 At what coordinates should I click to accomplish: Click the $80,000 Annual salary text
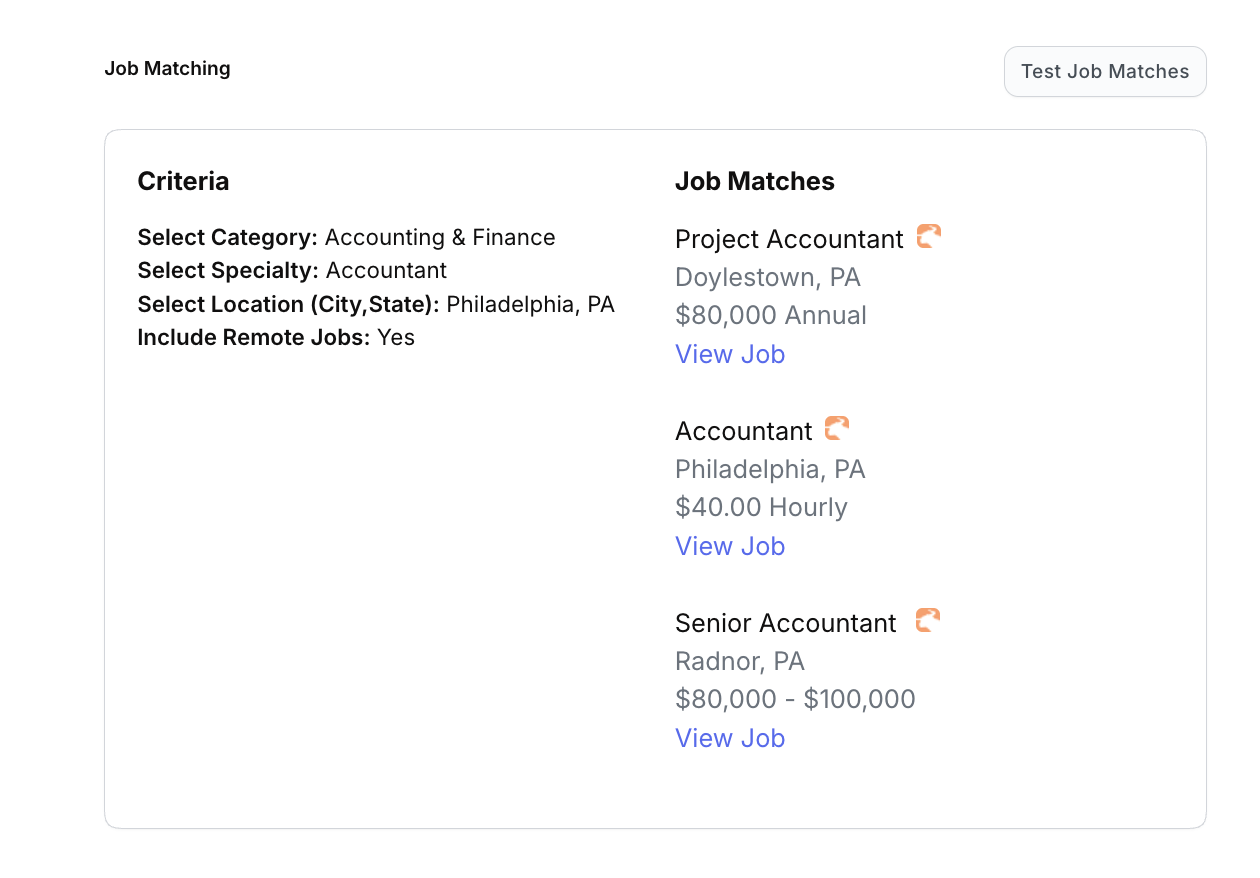coord(770,315)
